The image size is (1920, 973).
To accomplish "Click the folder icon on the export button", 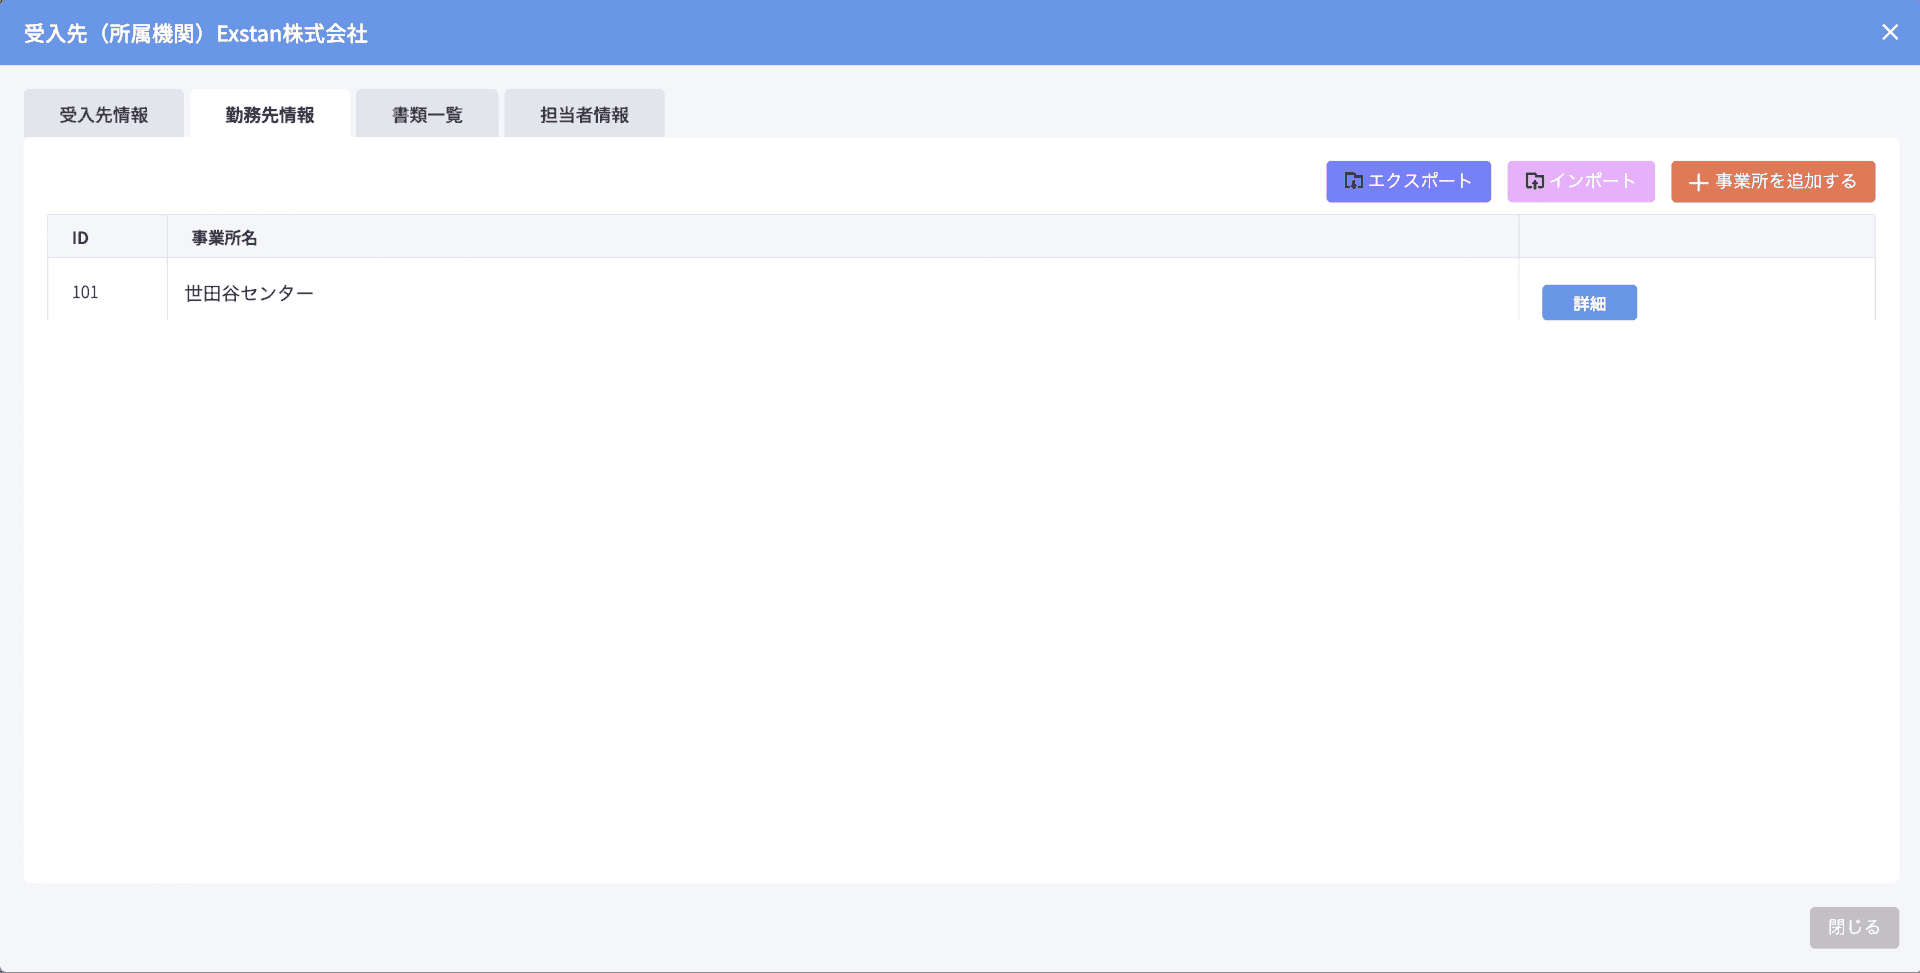I will point(1353,181).
